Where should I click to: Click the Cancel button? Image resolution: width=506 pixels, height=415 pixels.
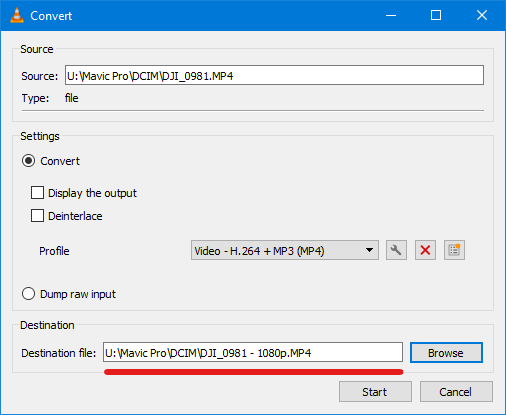point(456,392)
